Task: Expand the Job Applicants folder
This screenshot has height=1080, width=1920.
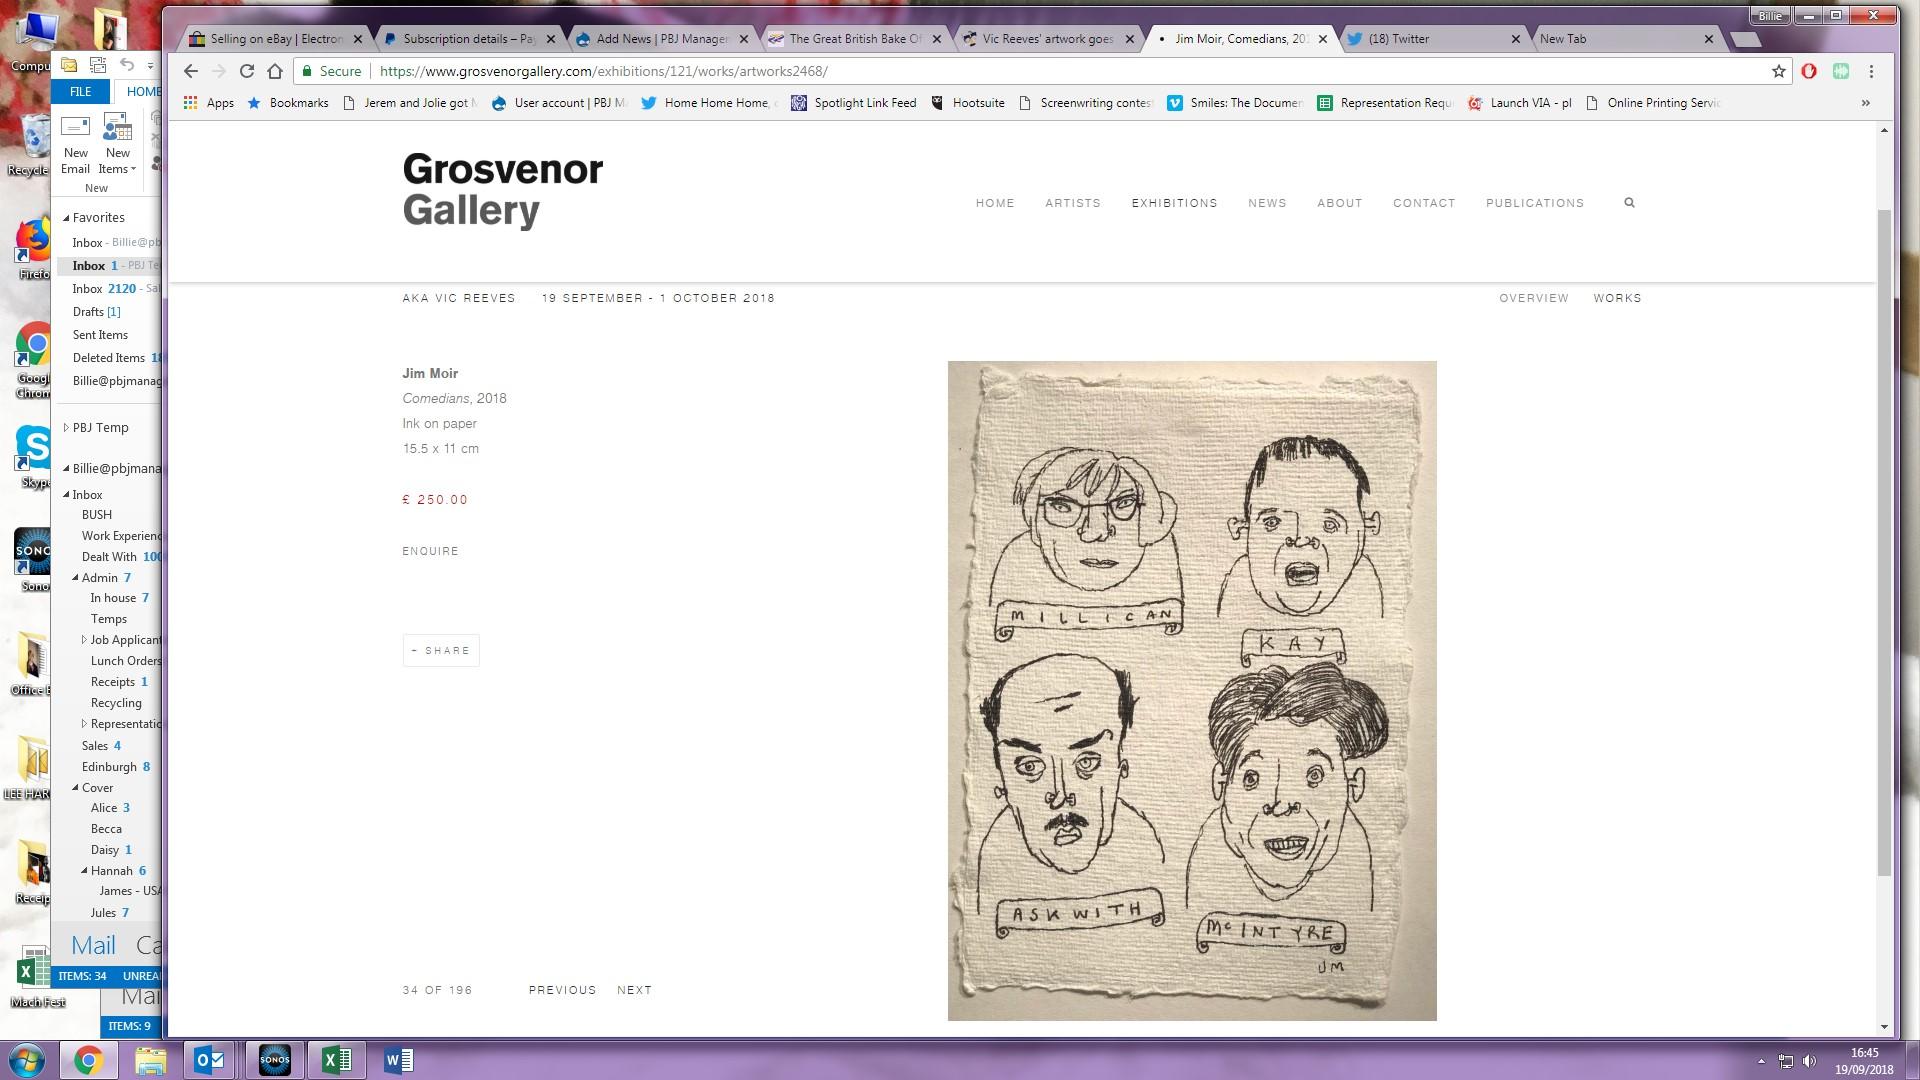Action: [84, 640]
